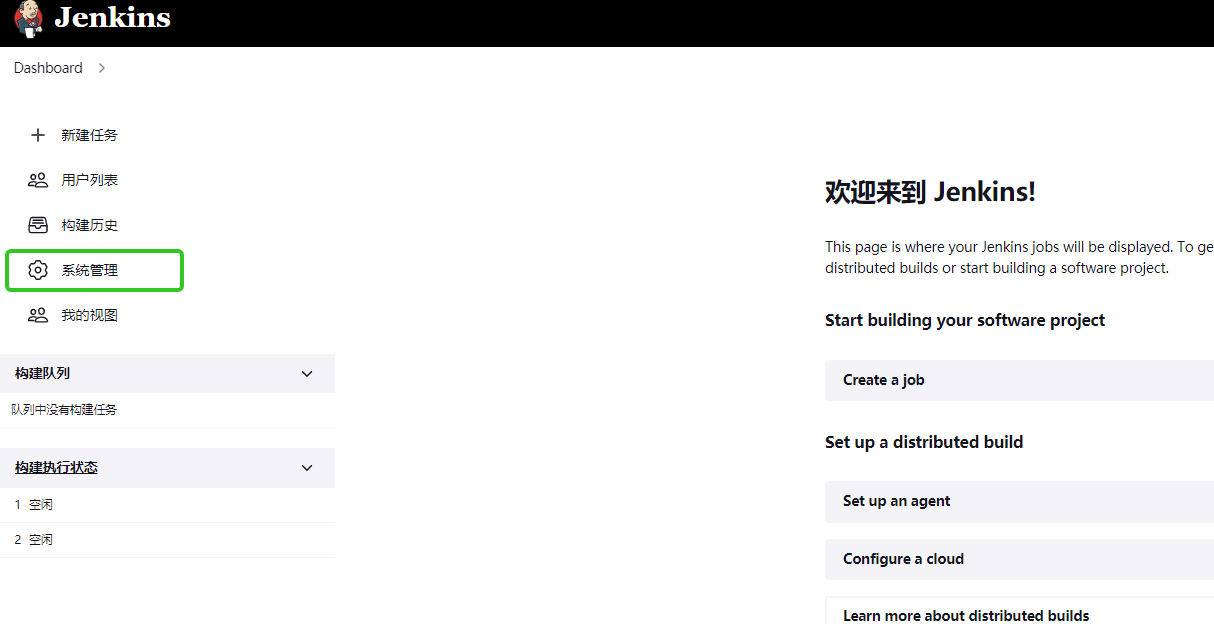This screenshot has height=624, width=1214.
Task: Open the 构建历史 sidebar entry
Action: click(89, 225)
